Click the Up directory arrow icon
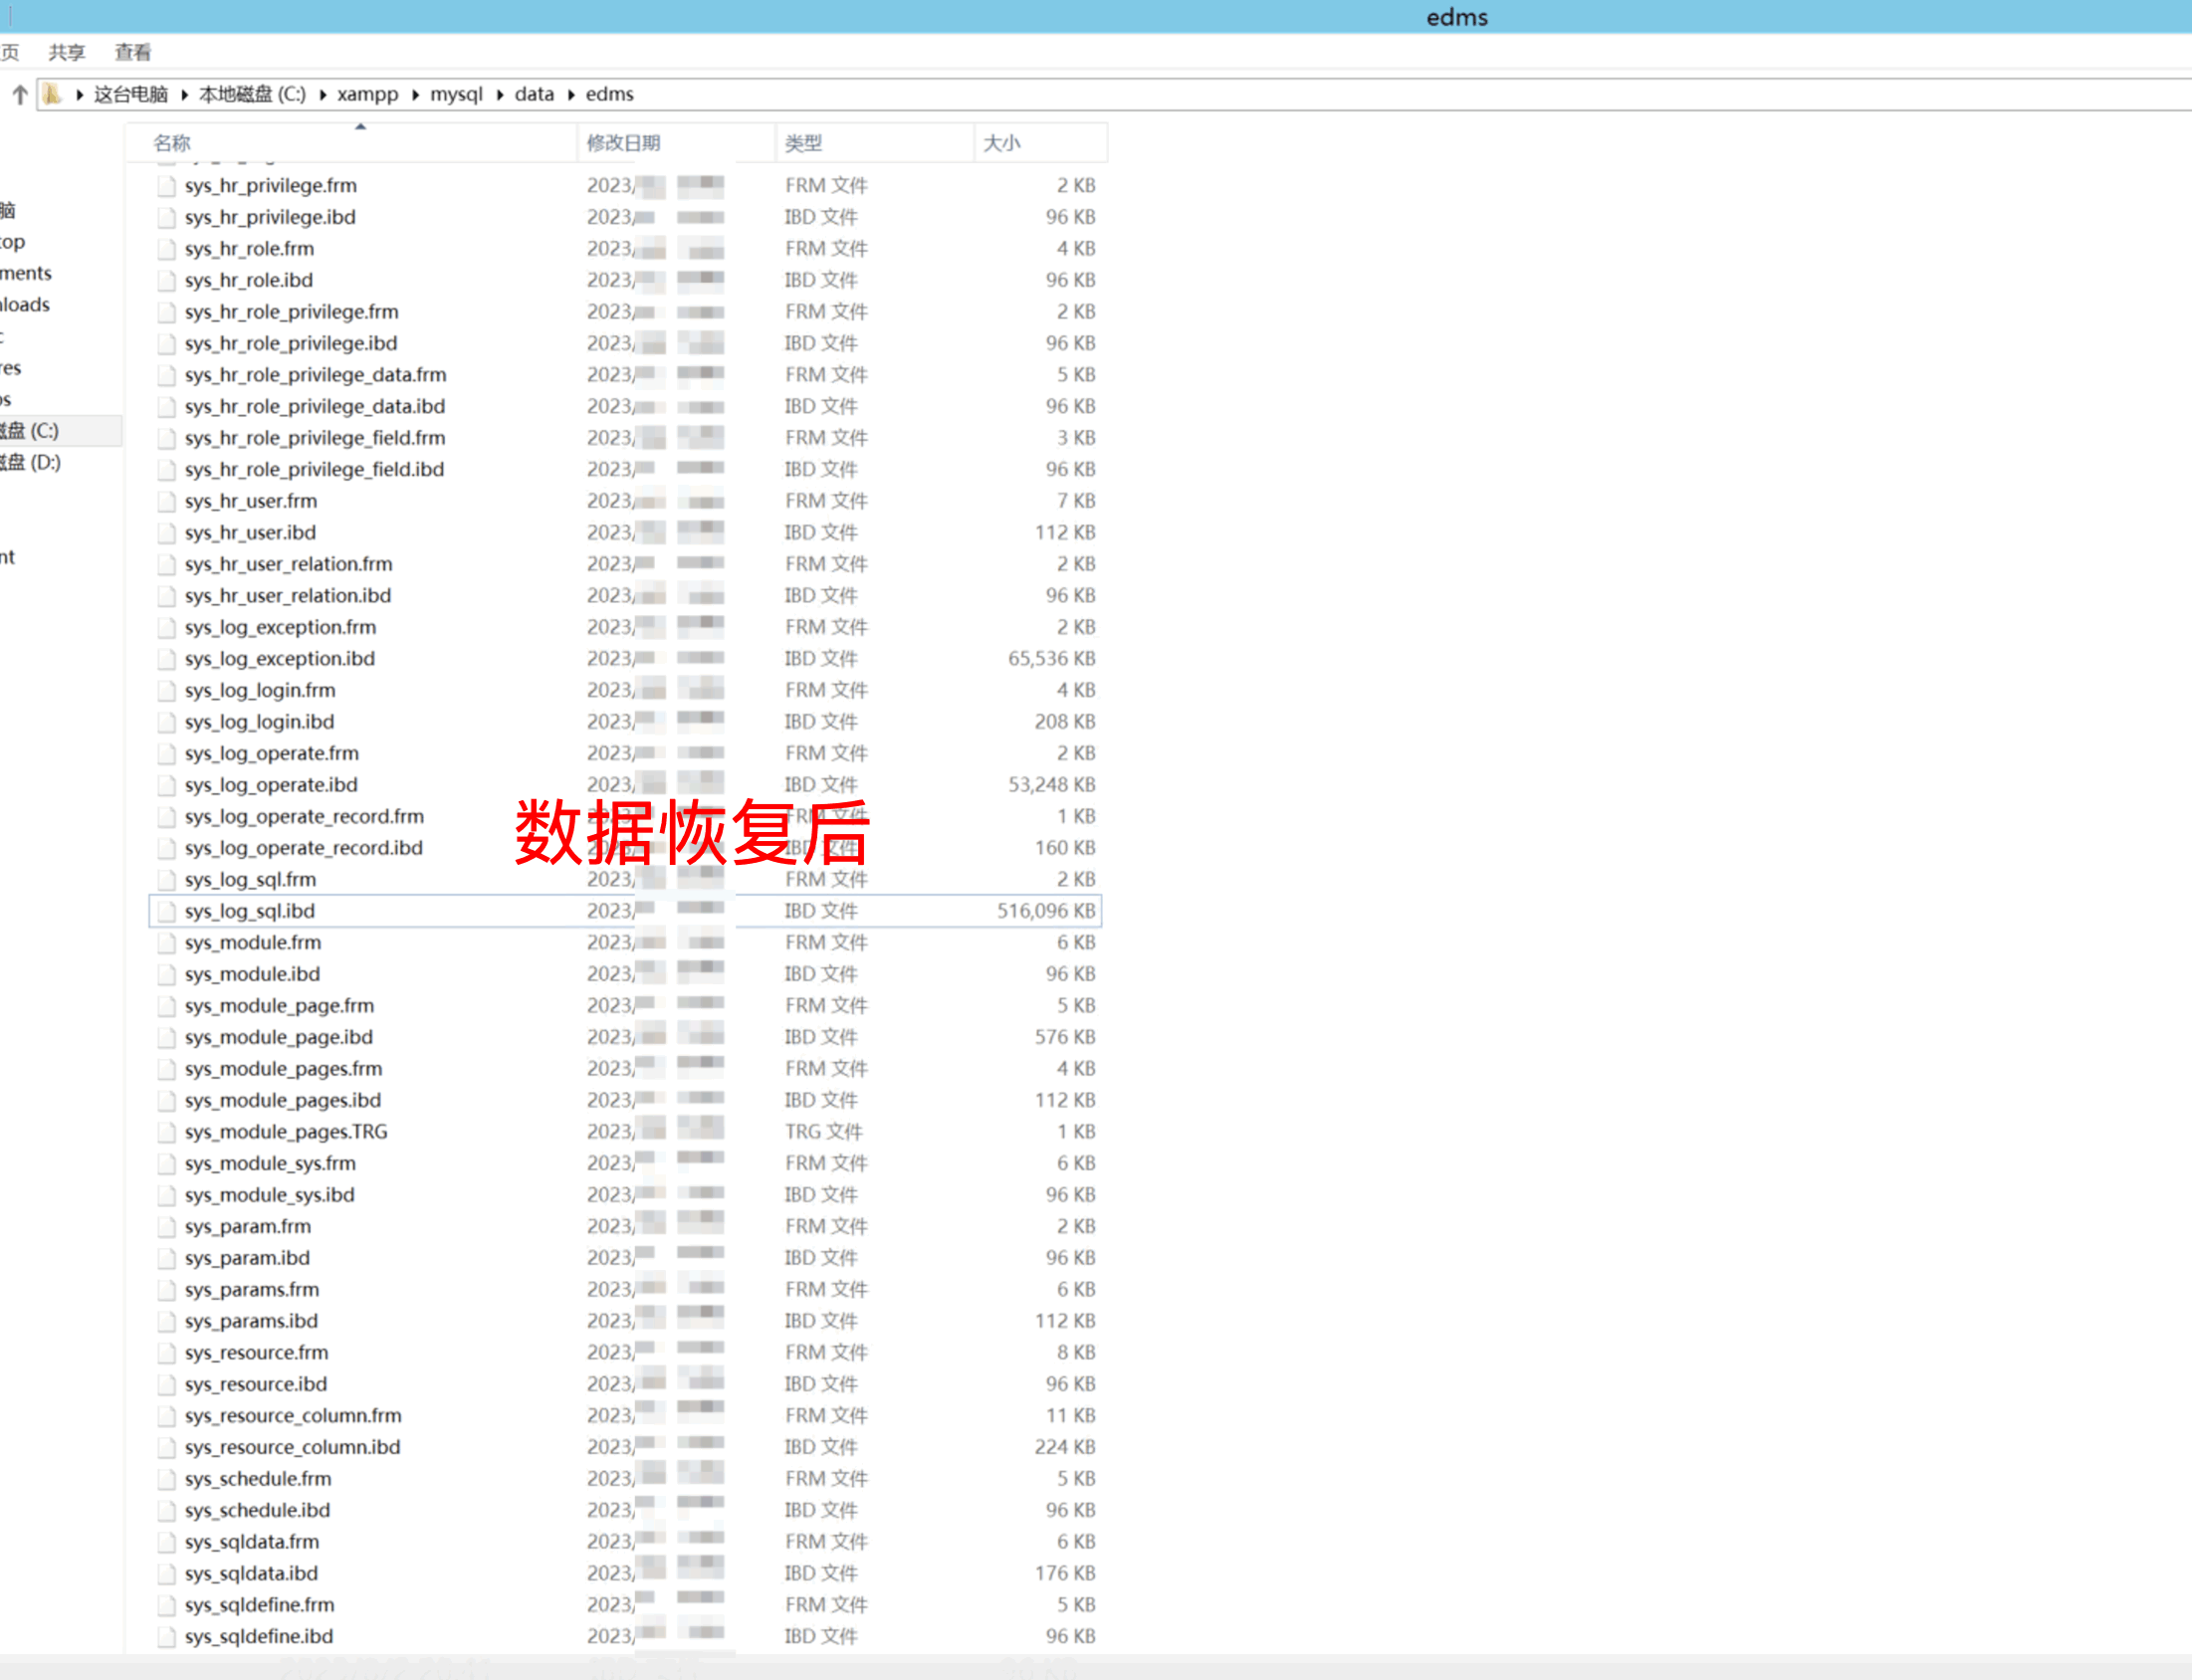The image size is (2192, 1680). pyautogui.click(x=19, y=95)
